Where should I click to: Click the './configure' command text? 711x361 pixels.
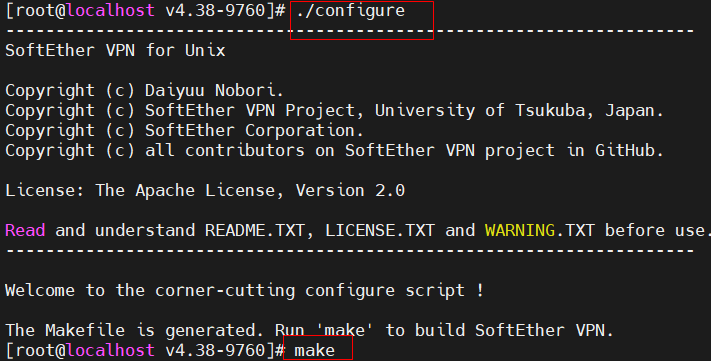click(351, 11)
